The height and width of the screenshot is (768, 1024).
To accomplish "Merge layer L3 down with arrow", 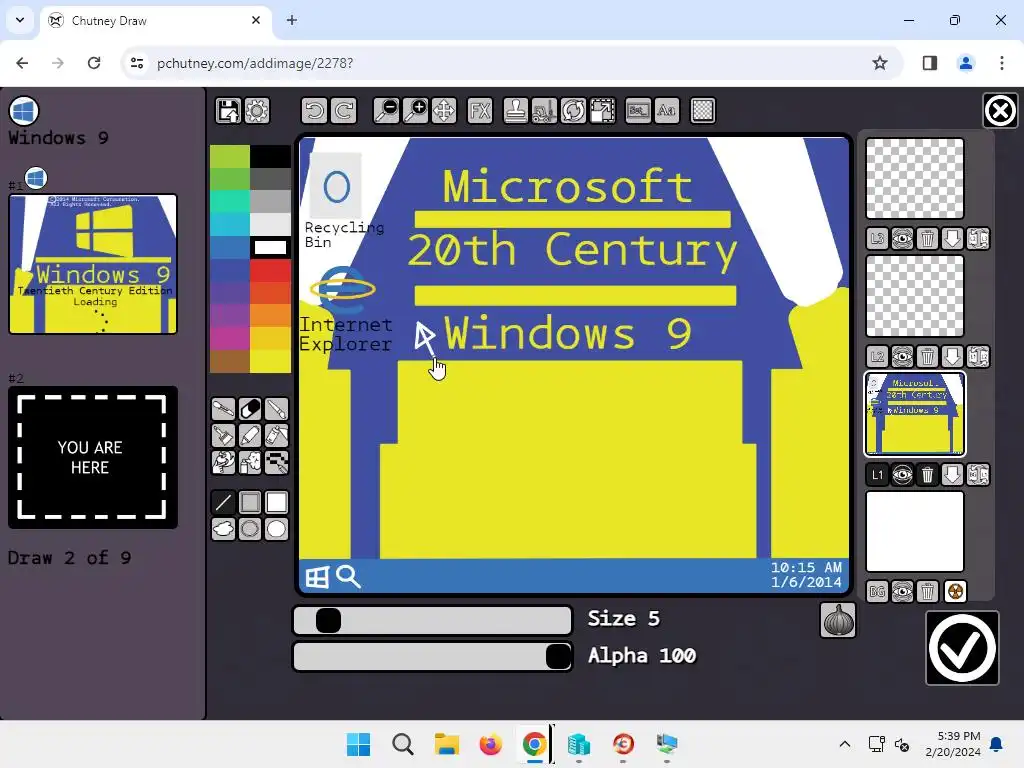I will [953, 239].
